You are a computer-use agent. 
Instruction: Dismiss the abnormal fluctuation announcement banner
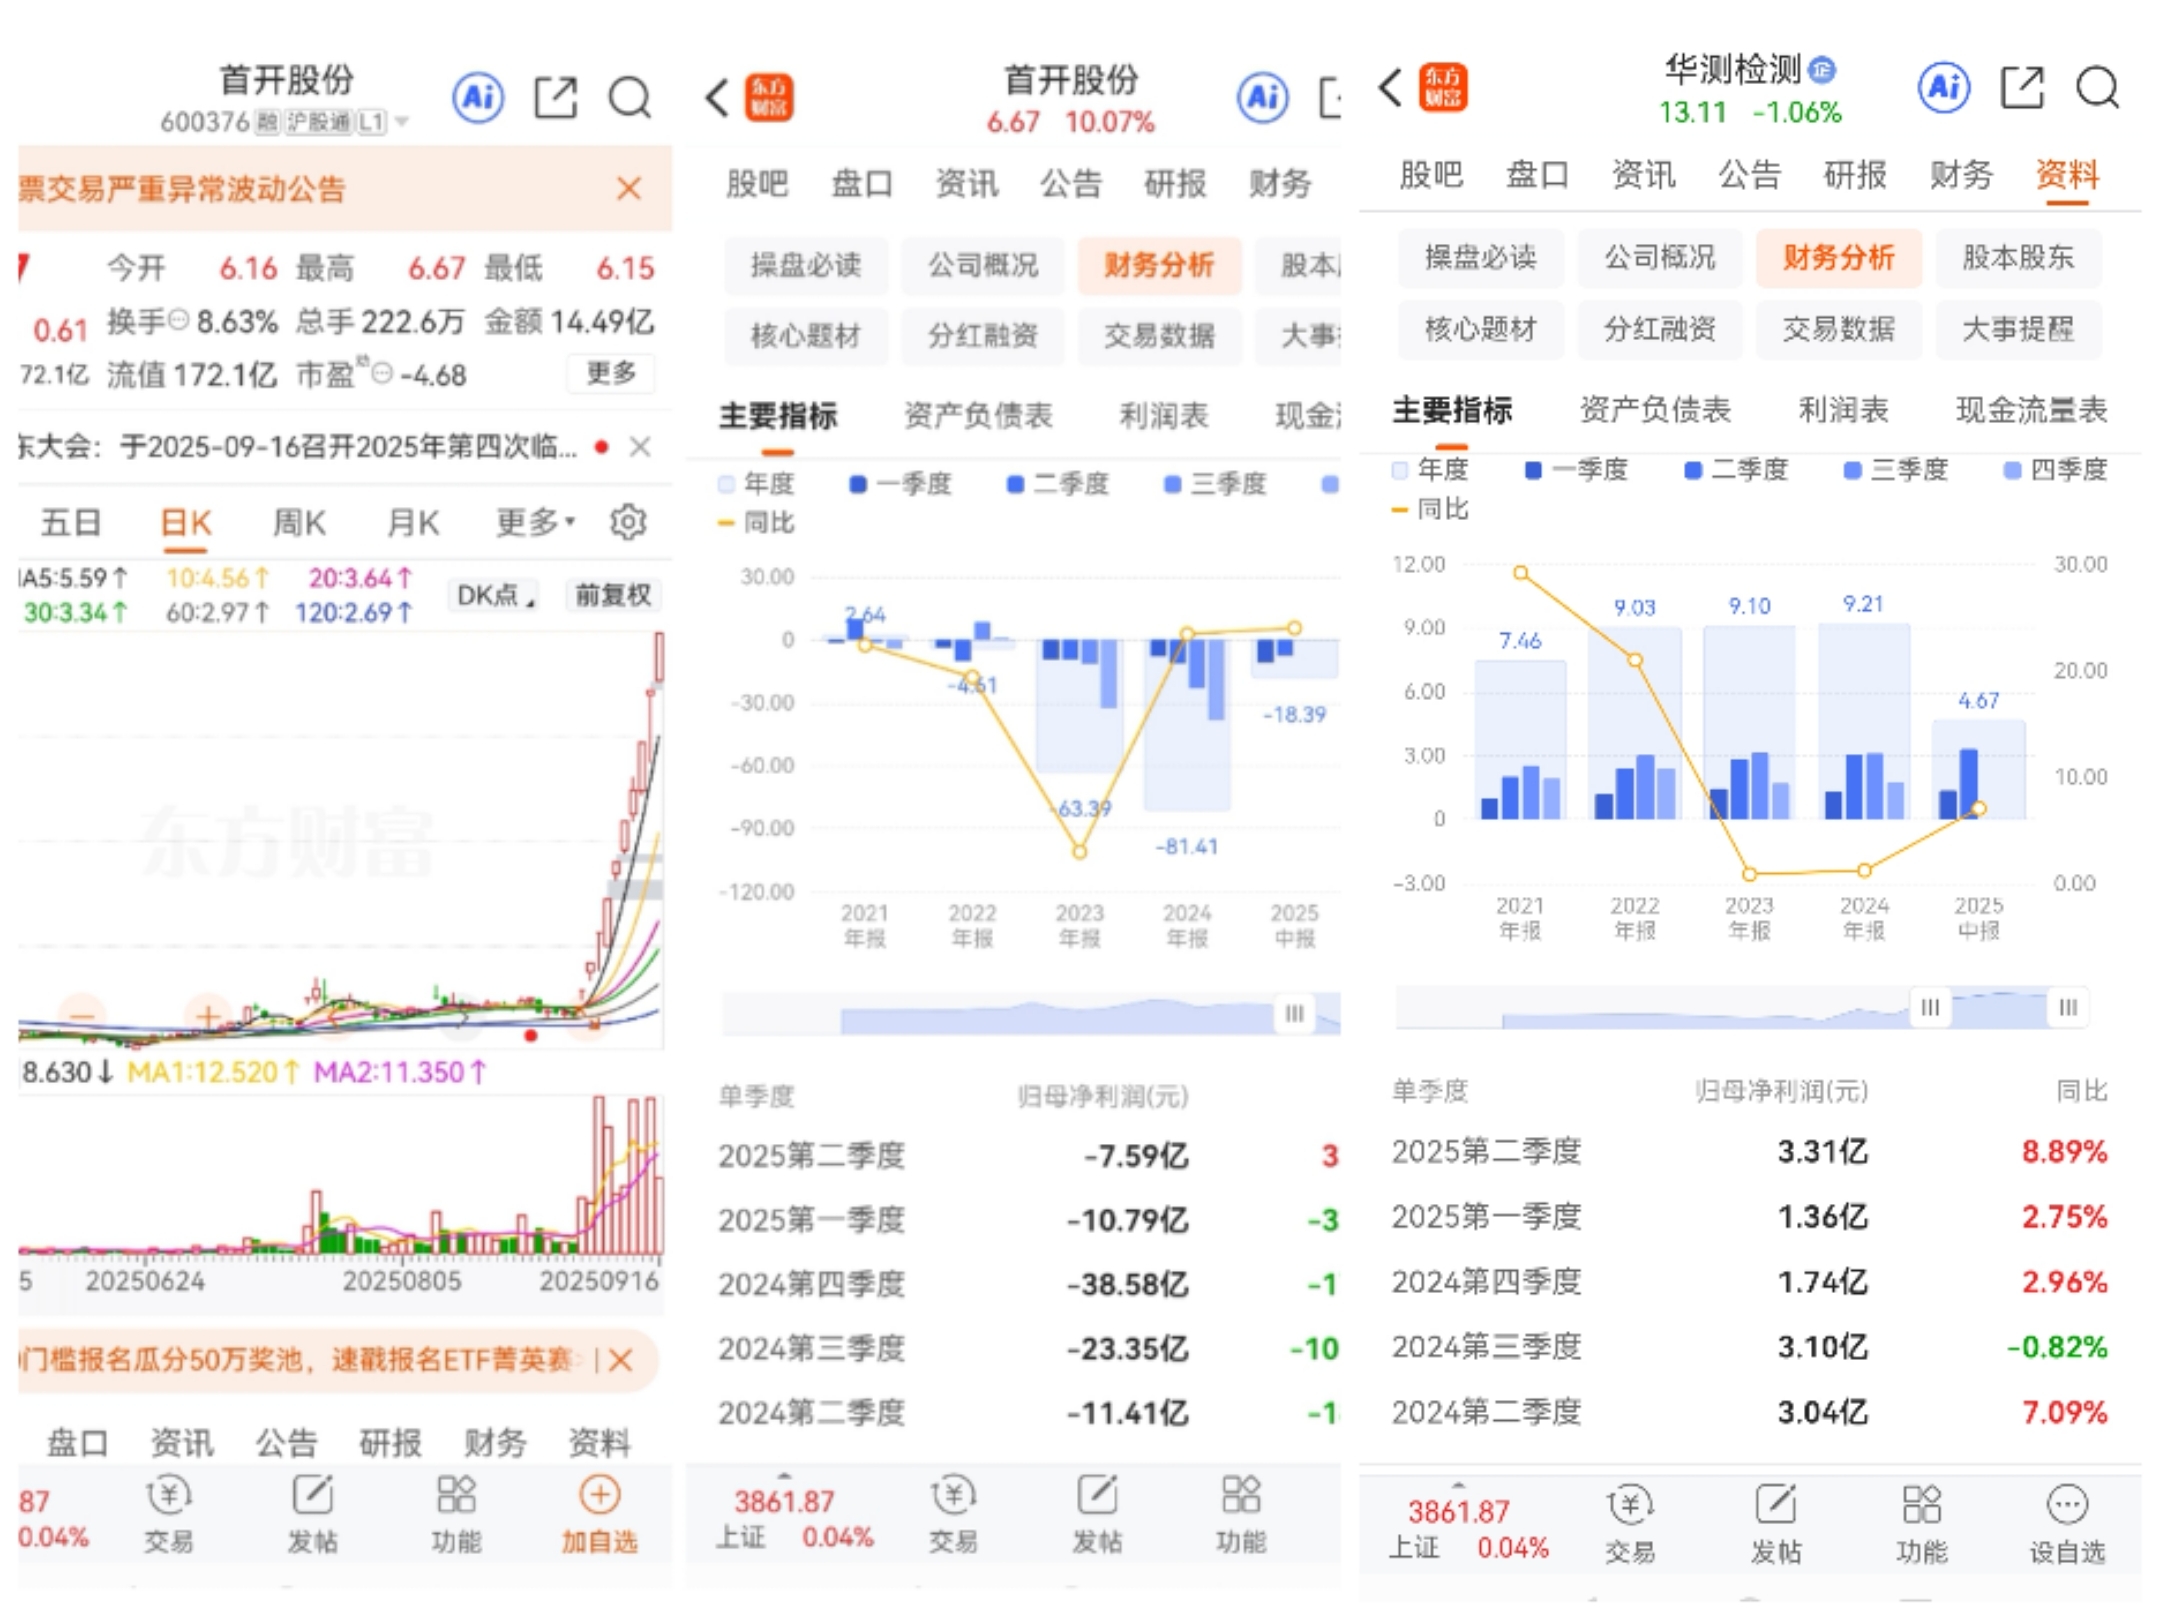pos(629,188)
